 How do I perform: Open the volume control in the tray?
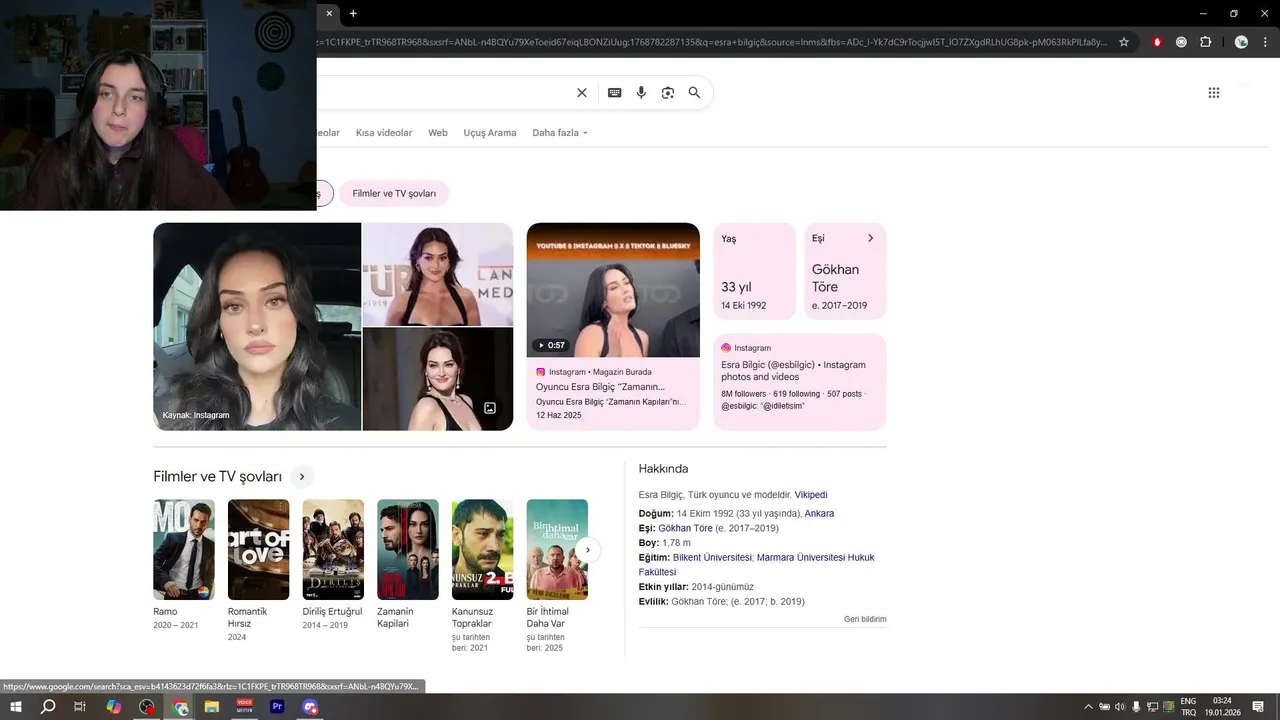(1119, 707)
